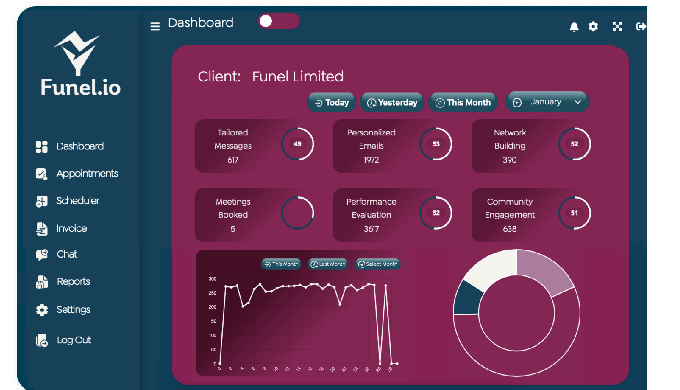This screenshot has width=680, height=390.
Task: Show This Month in the line chart
Action: [281, 264]
